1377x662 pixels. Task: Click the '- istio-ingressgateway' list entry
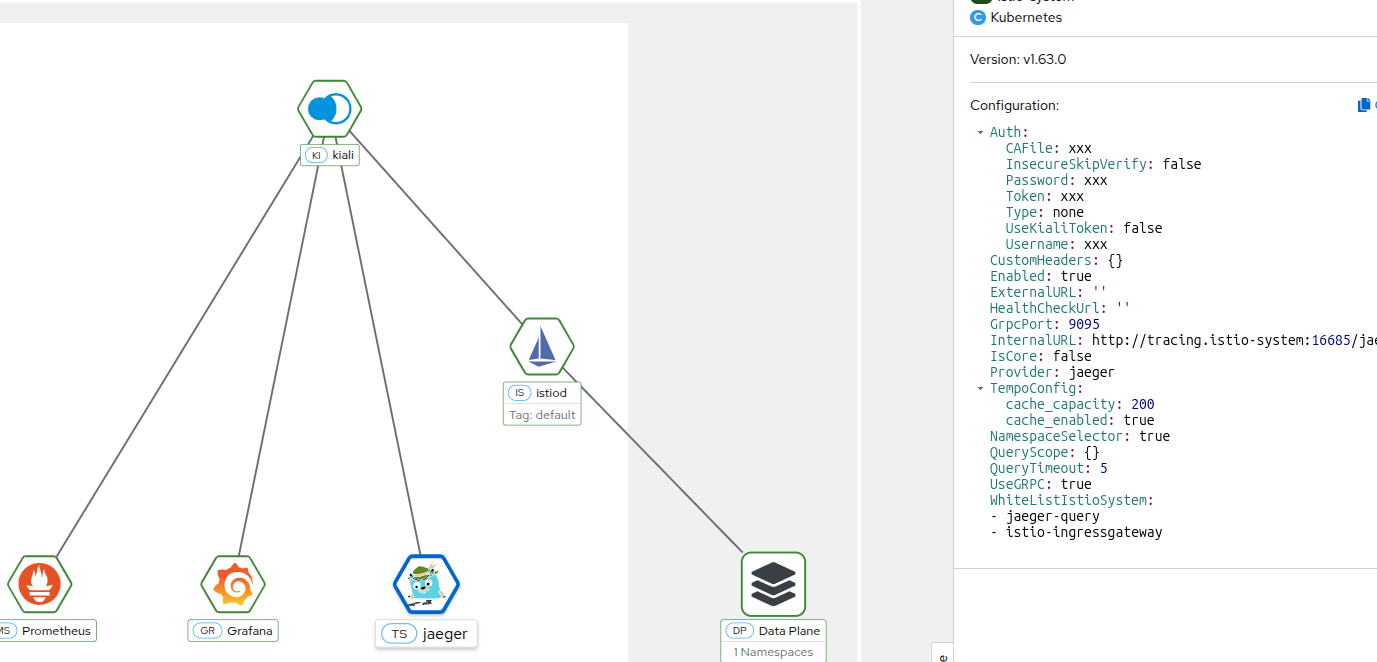coord(1076,532)
